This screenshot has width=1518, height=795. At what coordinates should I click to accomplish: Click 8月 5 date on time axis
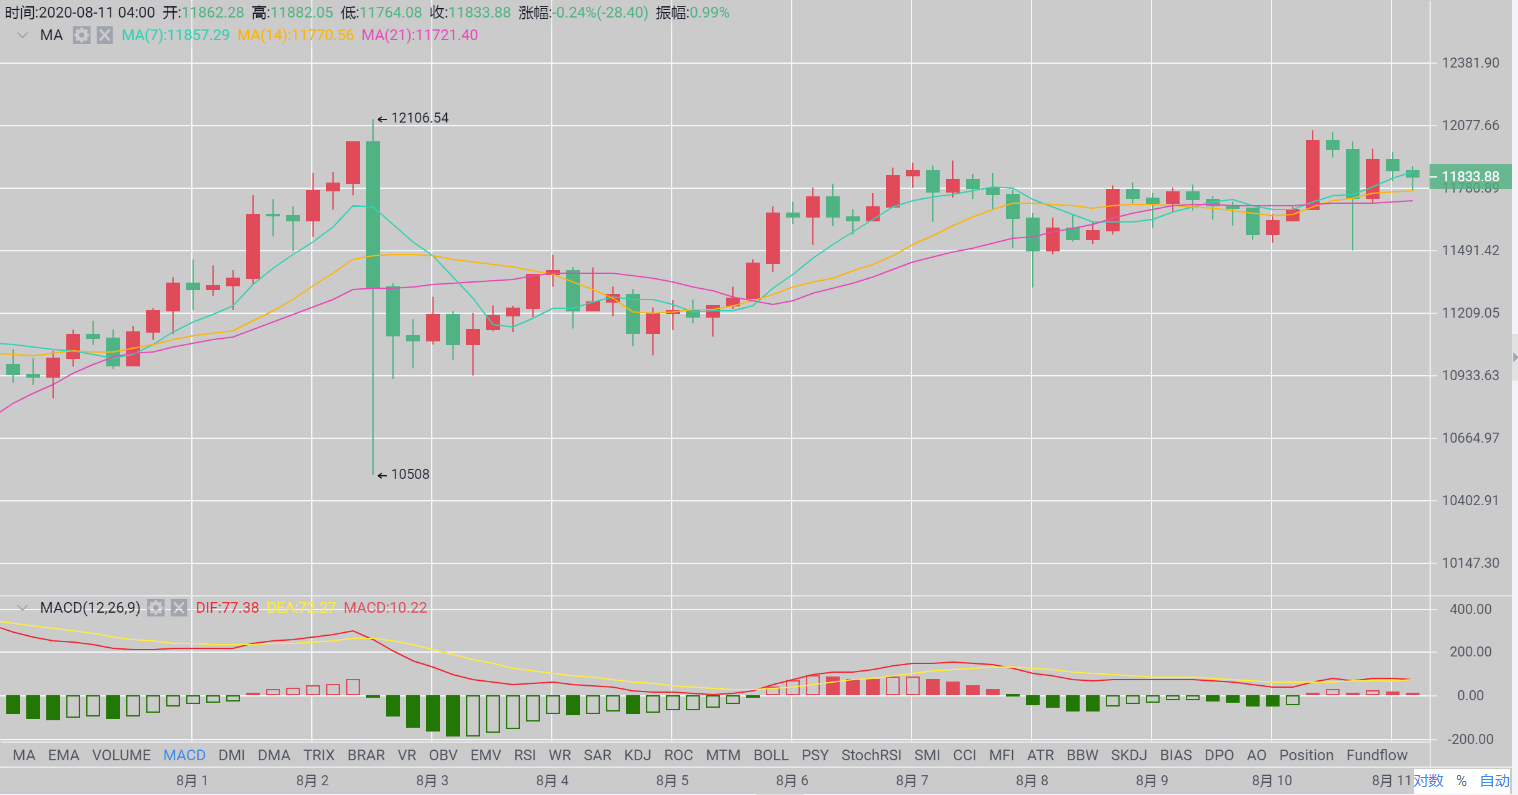pos(672,781)
